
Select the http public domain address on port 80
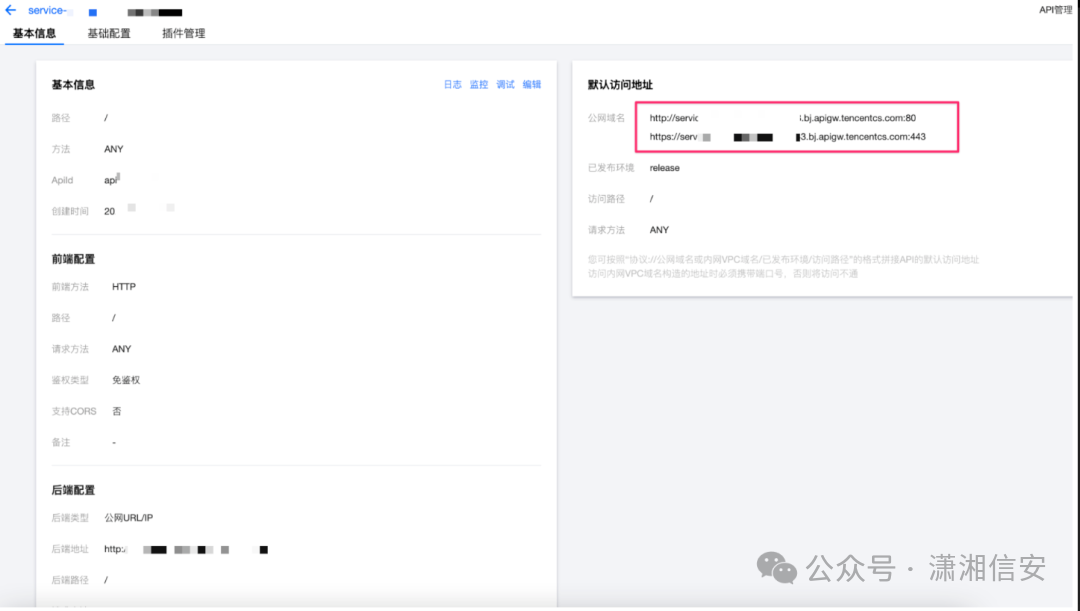pyautogui.click(x=790, y=117)
